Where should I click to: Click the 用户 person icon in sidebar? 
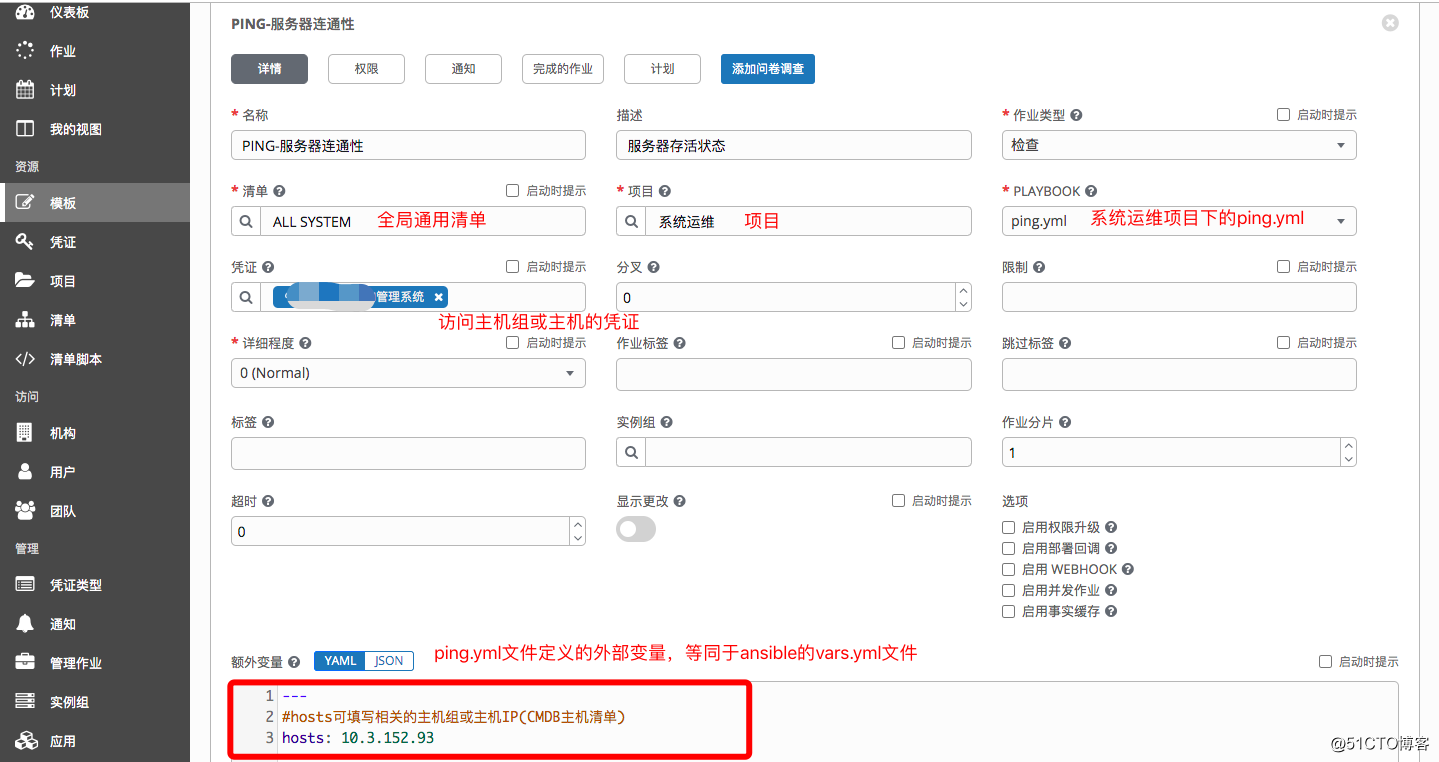(x=25, y=472)
